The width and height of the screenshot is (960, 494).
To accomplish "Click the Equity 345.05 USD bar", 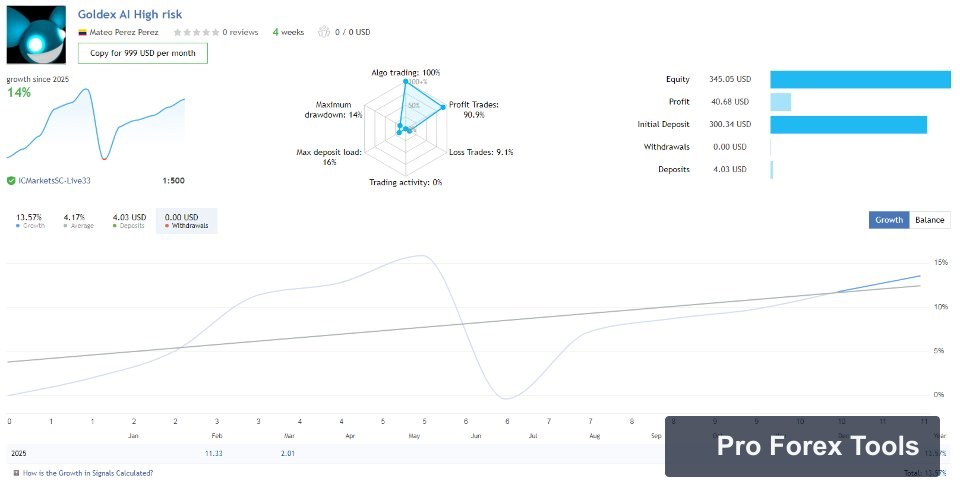I will pos(860,80).
